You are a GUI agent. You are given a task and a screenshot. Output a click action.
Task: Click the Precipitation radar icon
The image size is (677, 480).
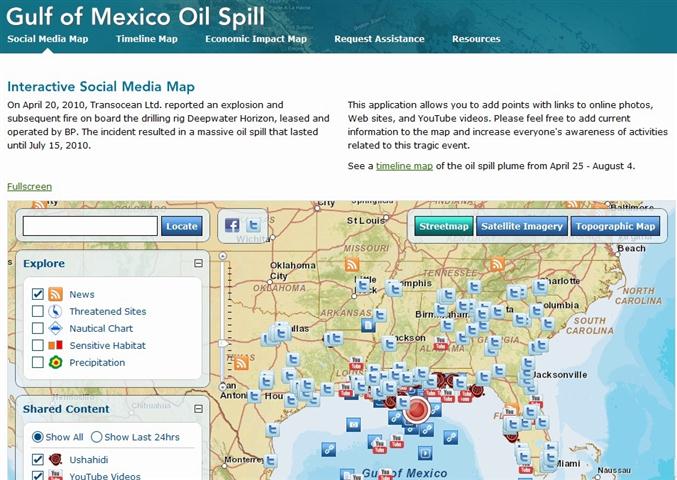click(x=55, y=363)
